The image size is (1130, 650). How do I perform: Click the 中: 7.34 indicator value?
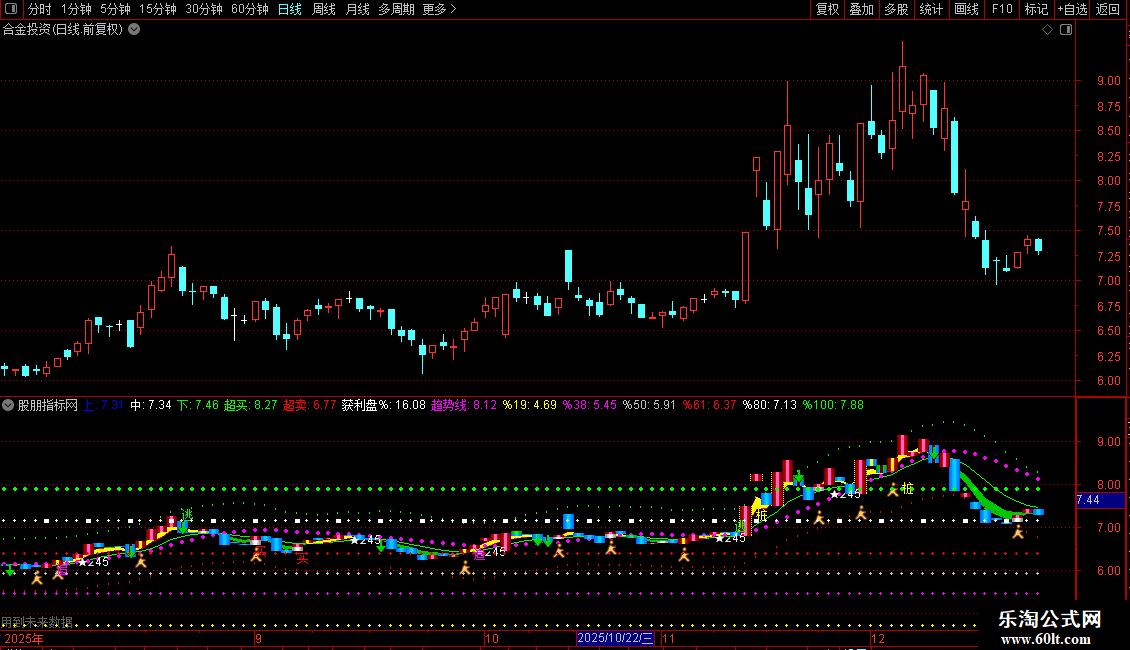pos(151,405)
